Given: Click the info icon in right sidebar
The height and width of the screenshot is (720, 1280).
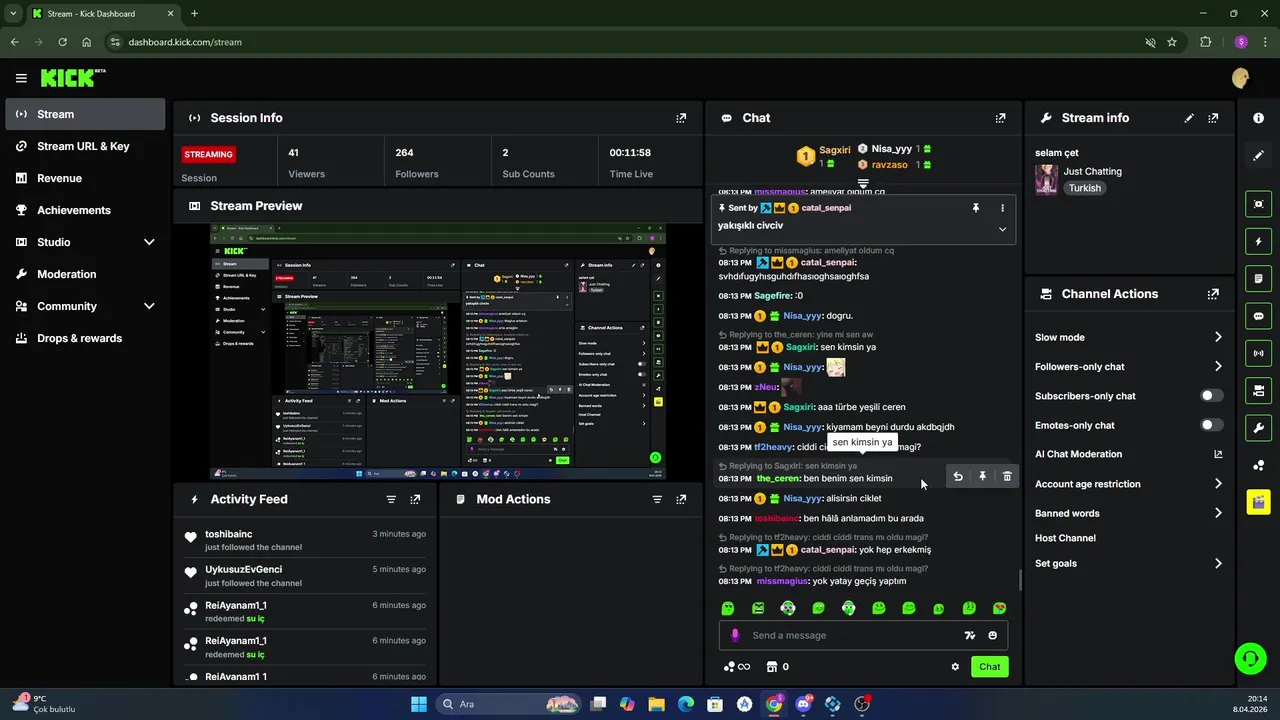Looking at the screenshot, I should coord(1258,118).
